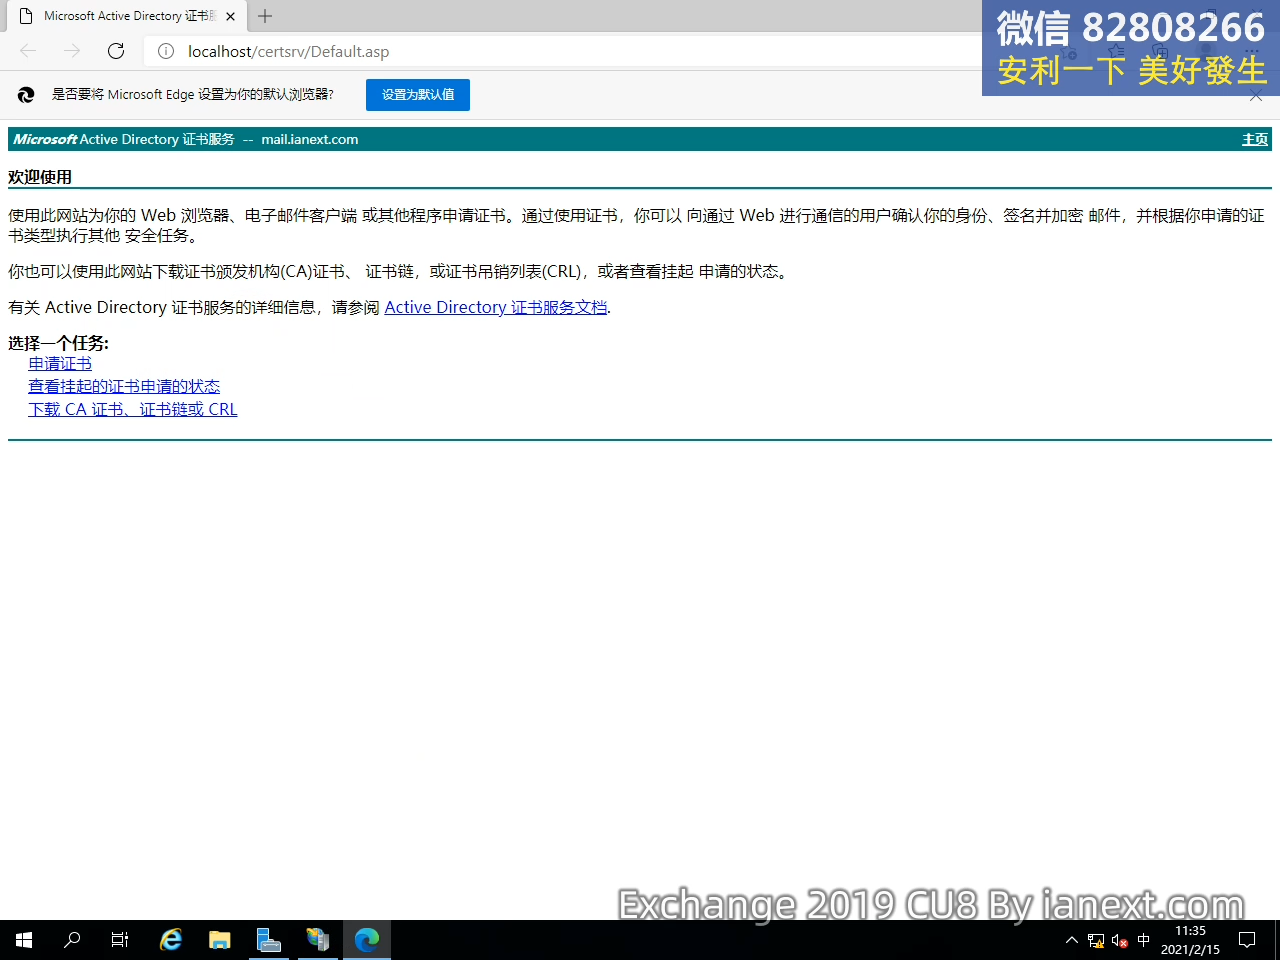The width and height of the screenshot is (1280, 960).
Task: Open File Explorer from taskbar
Action: (x=220, y=940)
